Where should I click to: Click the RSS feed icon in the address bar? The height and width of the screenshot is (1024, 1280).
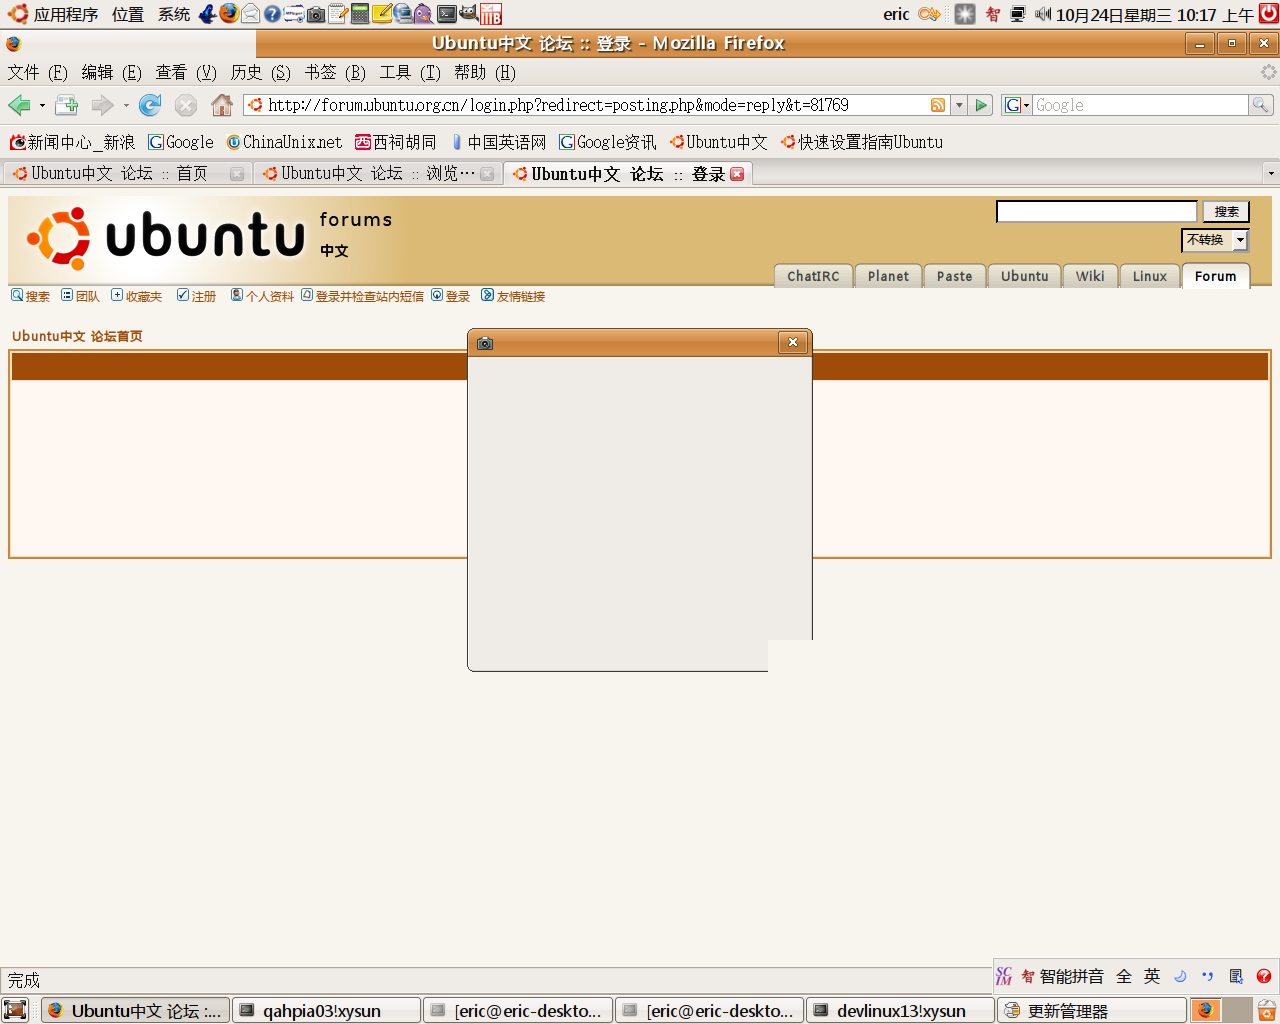tap(938, 105)
